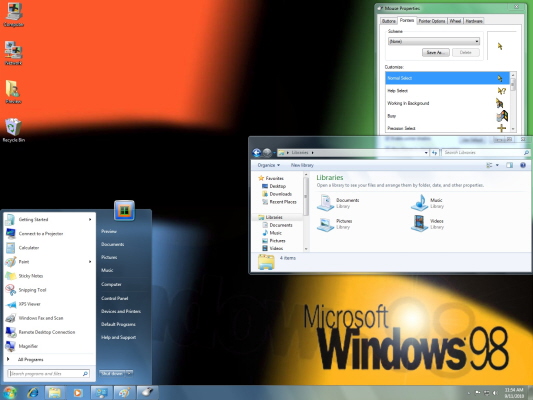The width and height of the screenshot is (533, 400).
Task: Click the Start orb on taskbar
Action: coord(10,393)
